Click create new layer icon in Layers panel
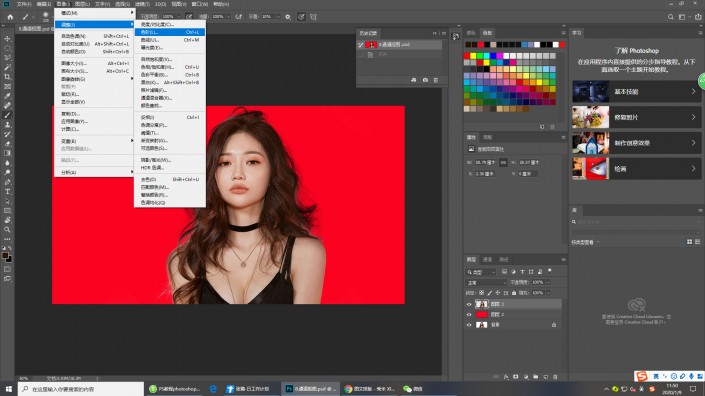The width and height of the screenshot is (705, 396). (x=545, y=377)
